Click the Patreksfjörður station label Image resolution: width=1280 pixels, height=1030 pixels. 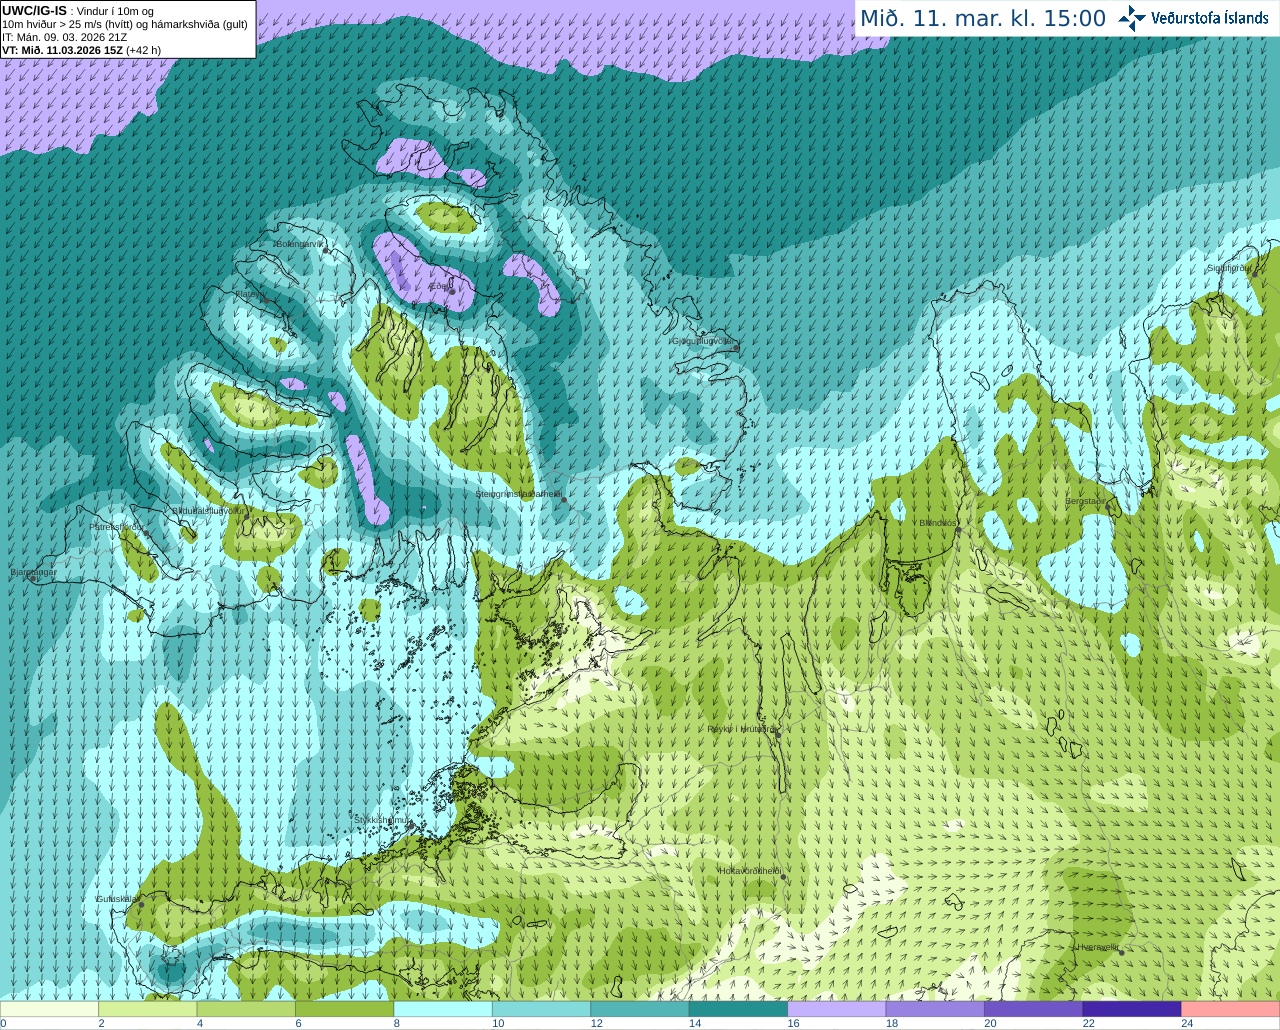point(117,527)
